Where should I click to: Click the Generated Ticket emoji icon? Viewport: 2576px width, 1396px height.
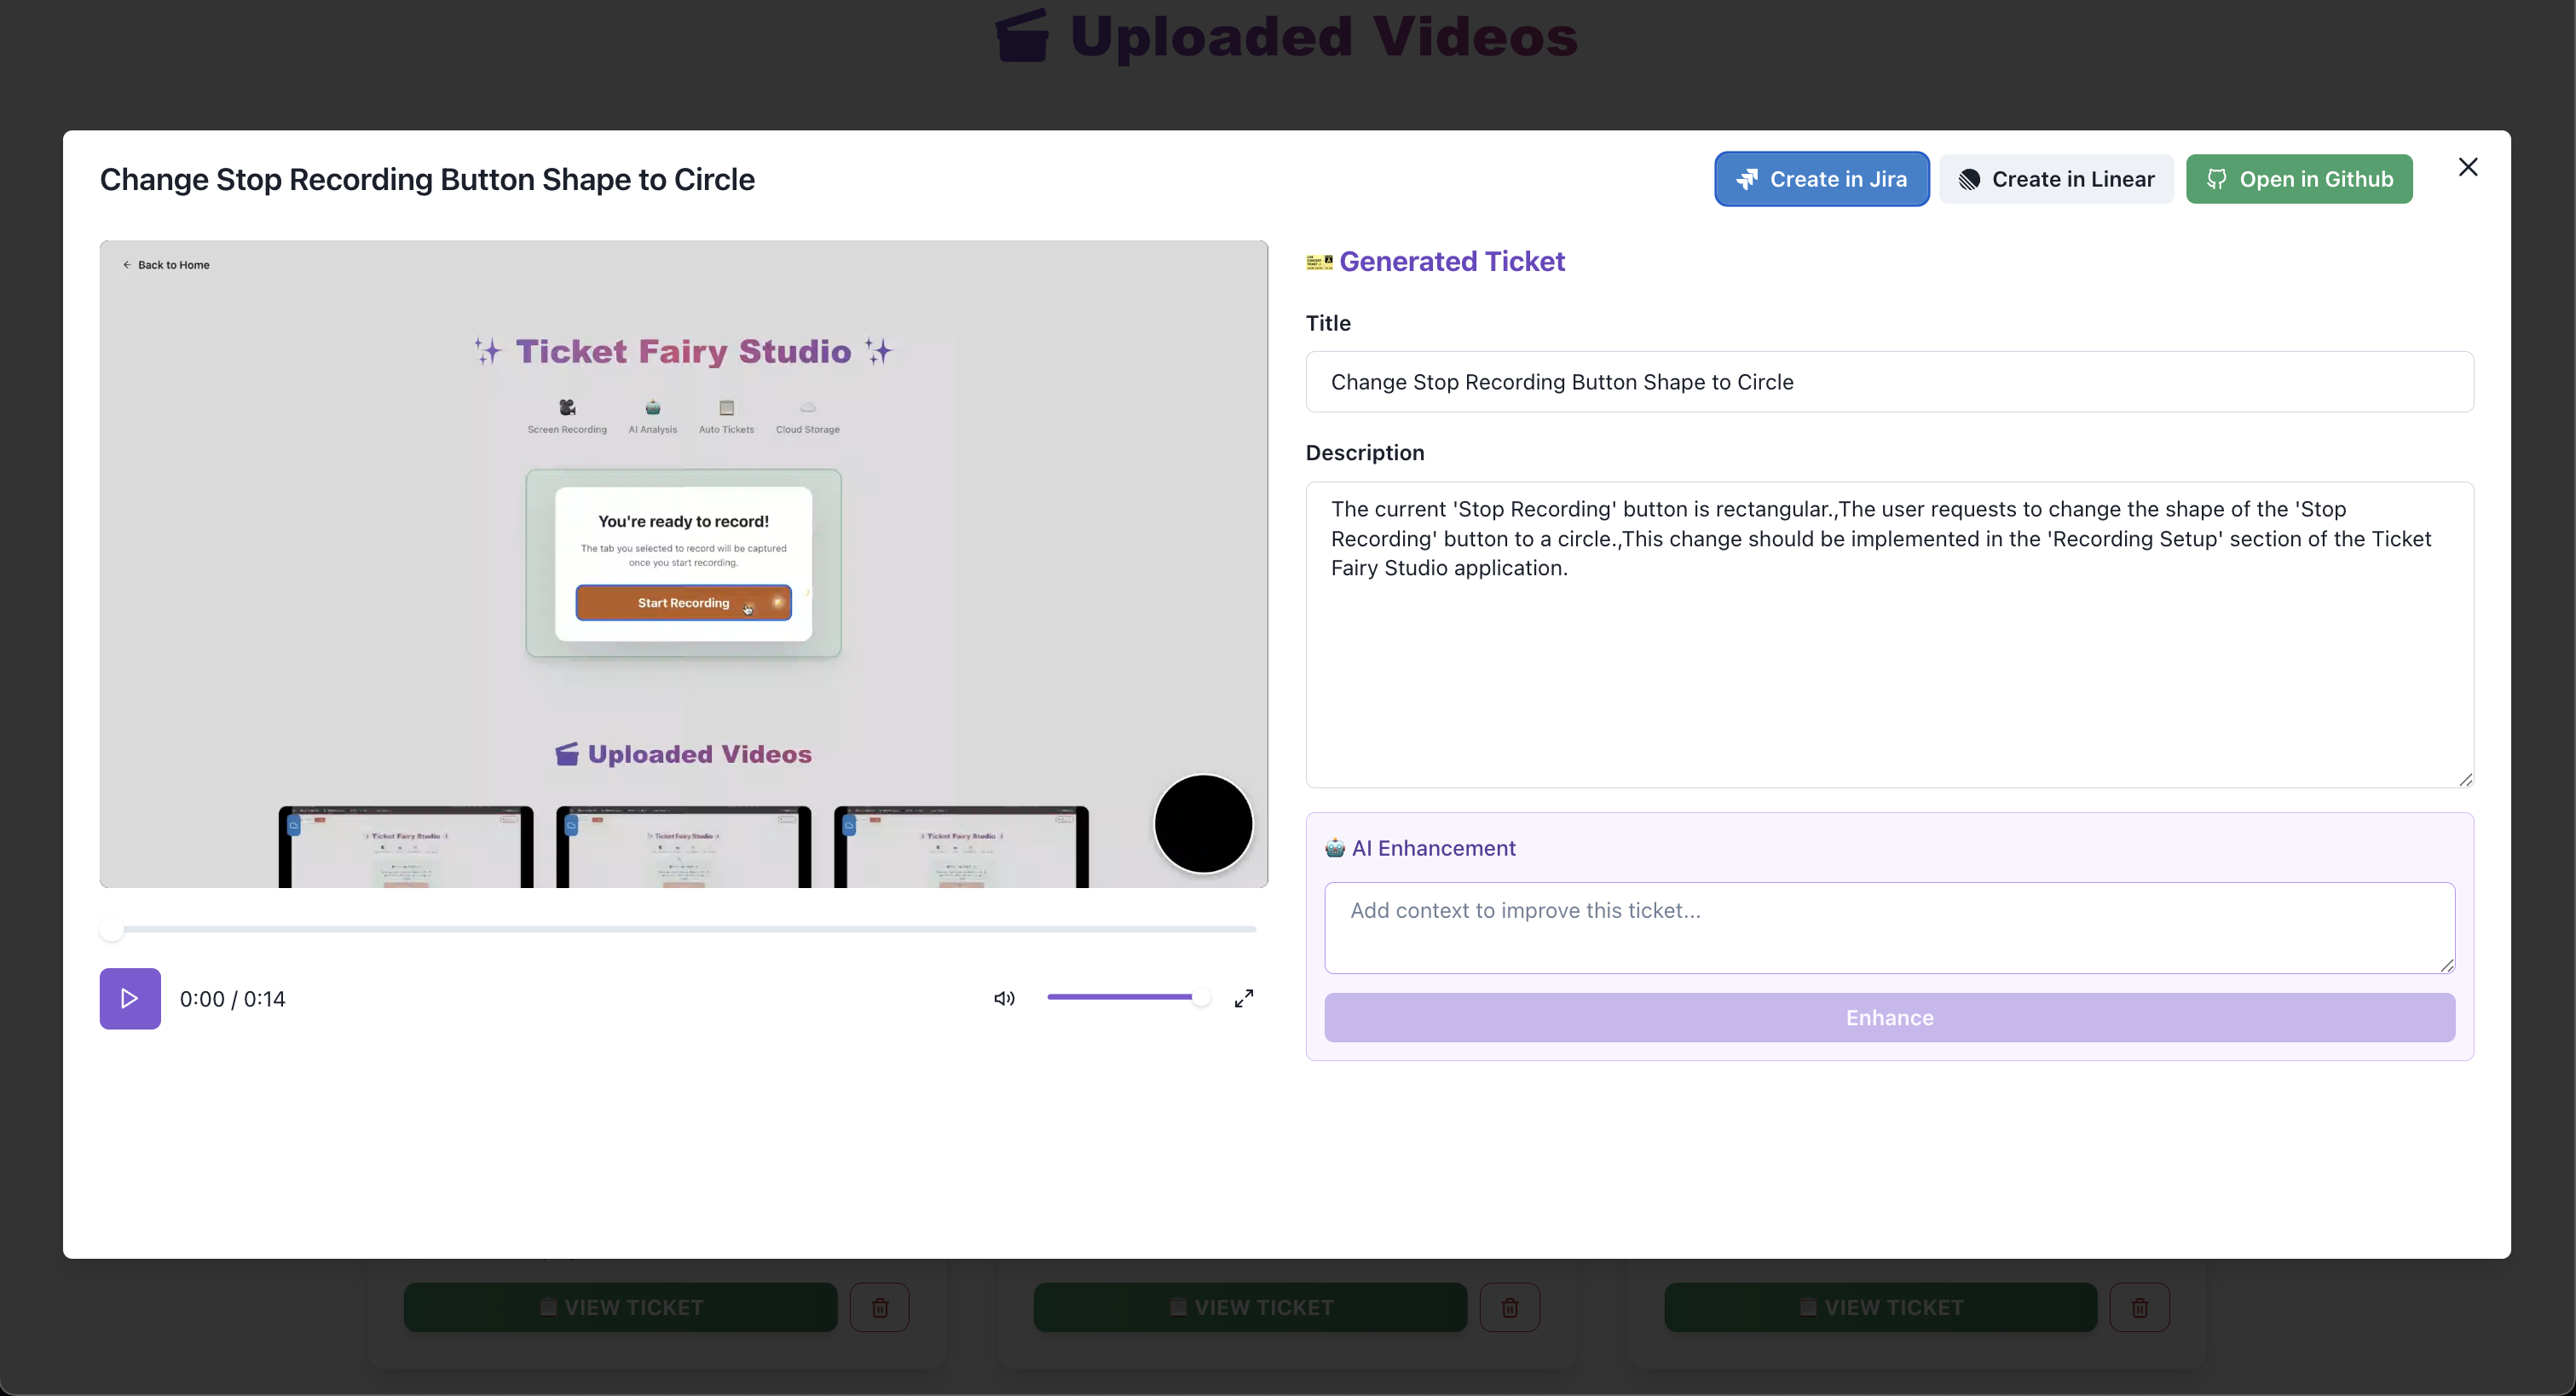(x=1319, y=262)
